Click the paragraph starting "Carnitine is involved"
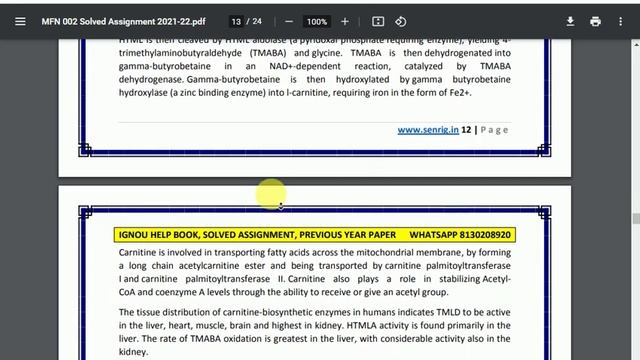Image resolution: width=640 pixels, height=360 pixels. (x=315, y=272)
